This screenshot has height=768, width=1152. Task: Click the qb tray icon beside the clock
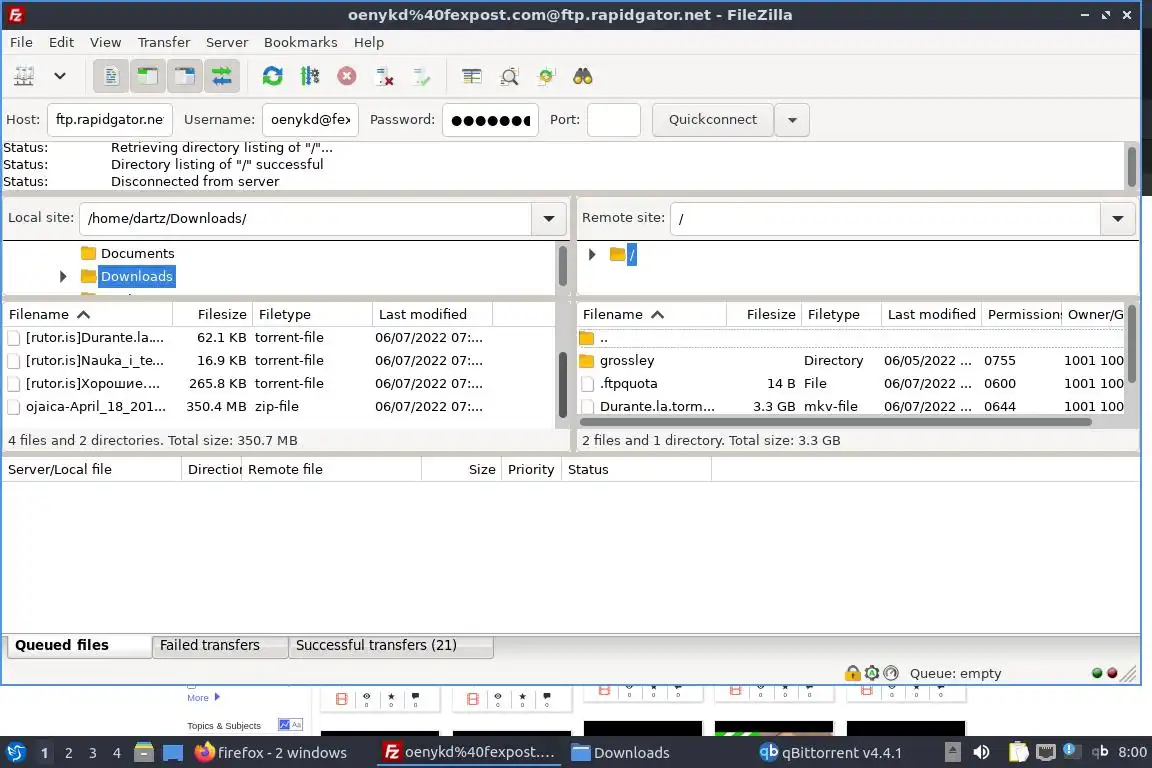pyautogui.click(x=1100, y=752)
